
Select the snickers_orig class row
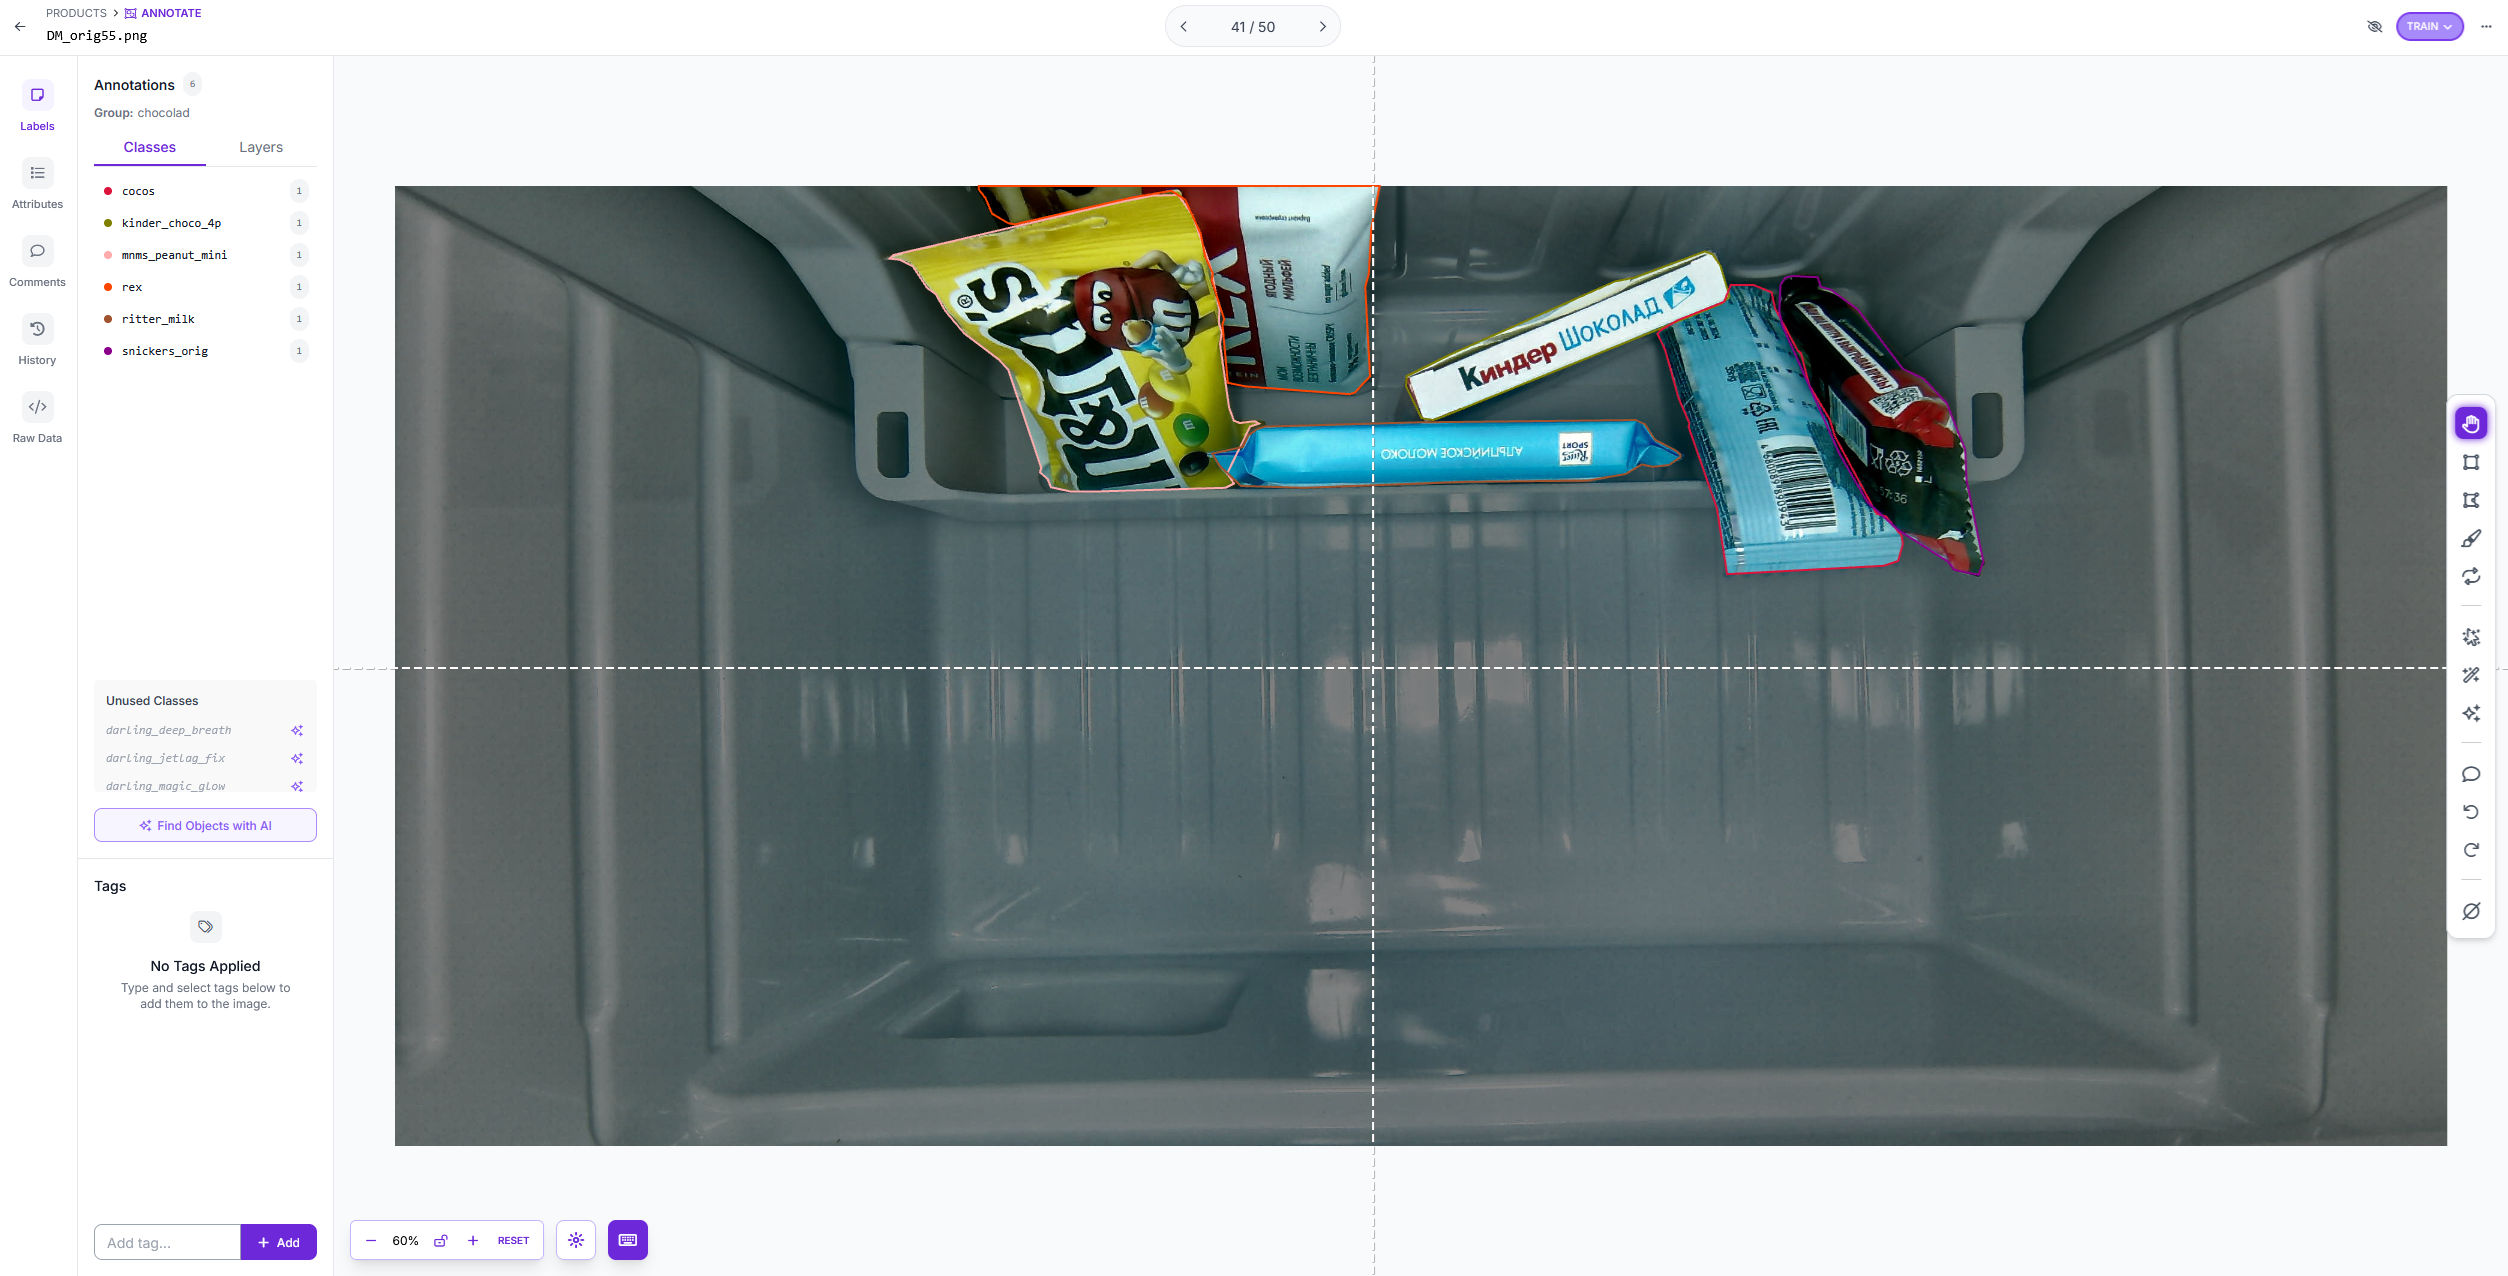coord(205,351)
